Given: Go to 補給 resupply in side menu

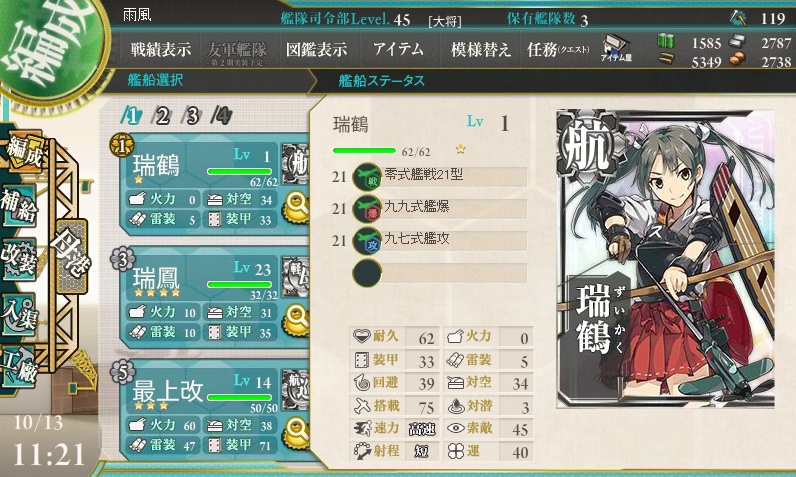Looking at the screenshot, I should click(19, 206).
